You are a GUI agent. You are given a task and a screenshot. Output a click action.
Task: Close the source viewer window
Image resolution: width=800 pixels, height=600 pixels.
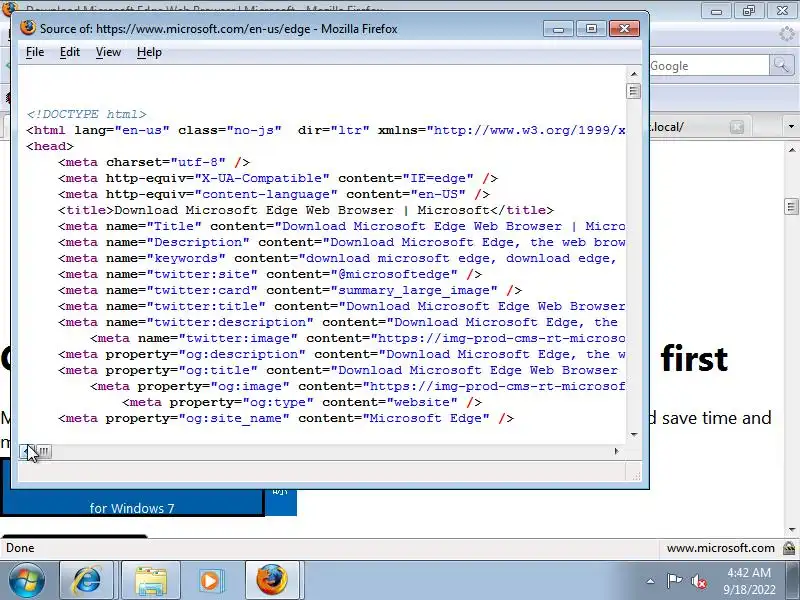tap(624, 29)
